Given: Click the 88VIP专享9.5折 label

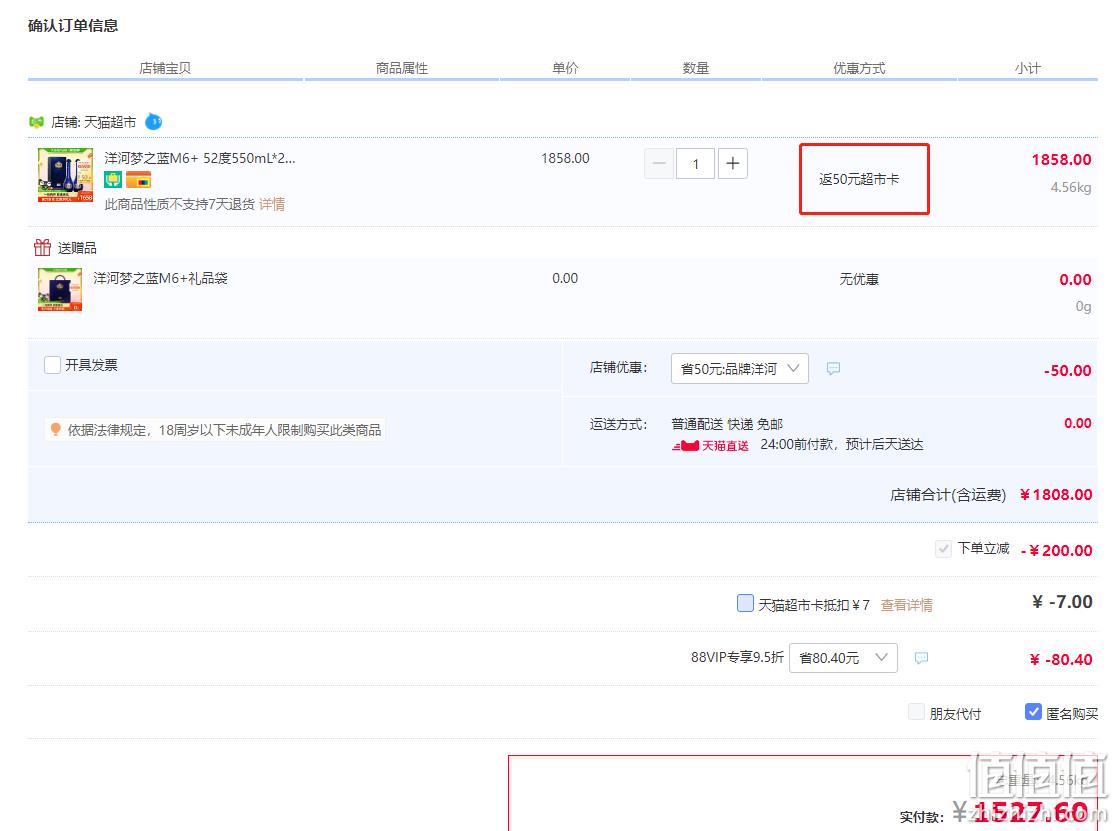Looking at the screenshot, I should (737, 657).
